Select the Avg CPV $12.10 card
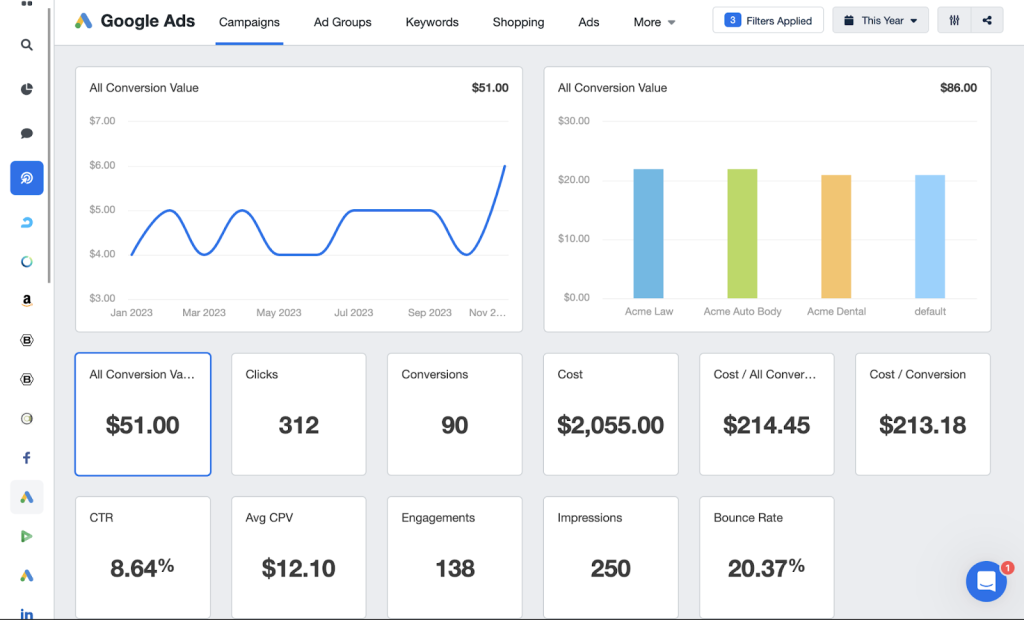Image resolution: width=1024 pixels, height=620 pixels. tap(298, 557)
